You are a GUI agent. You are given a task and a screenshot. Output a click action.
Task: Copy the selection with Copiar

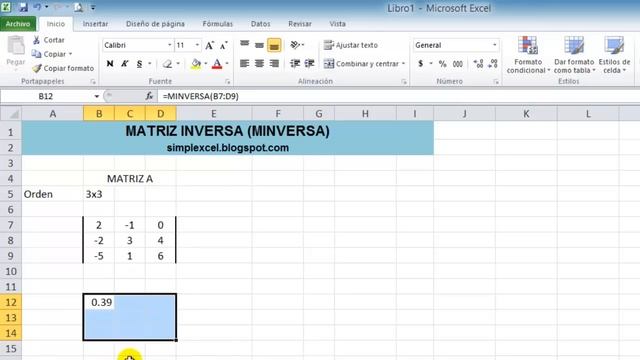49,54
